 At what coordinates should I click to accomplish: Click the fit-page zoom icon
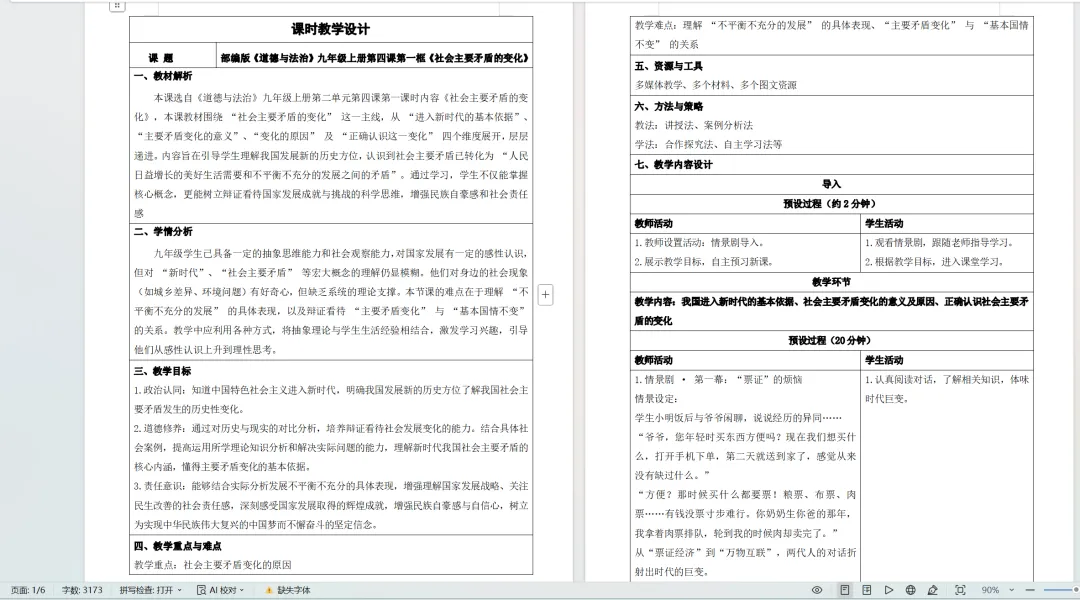[960, 590]
